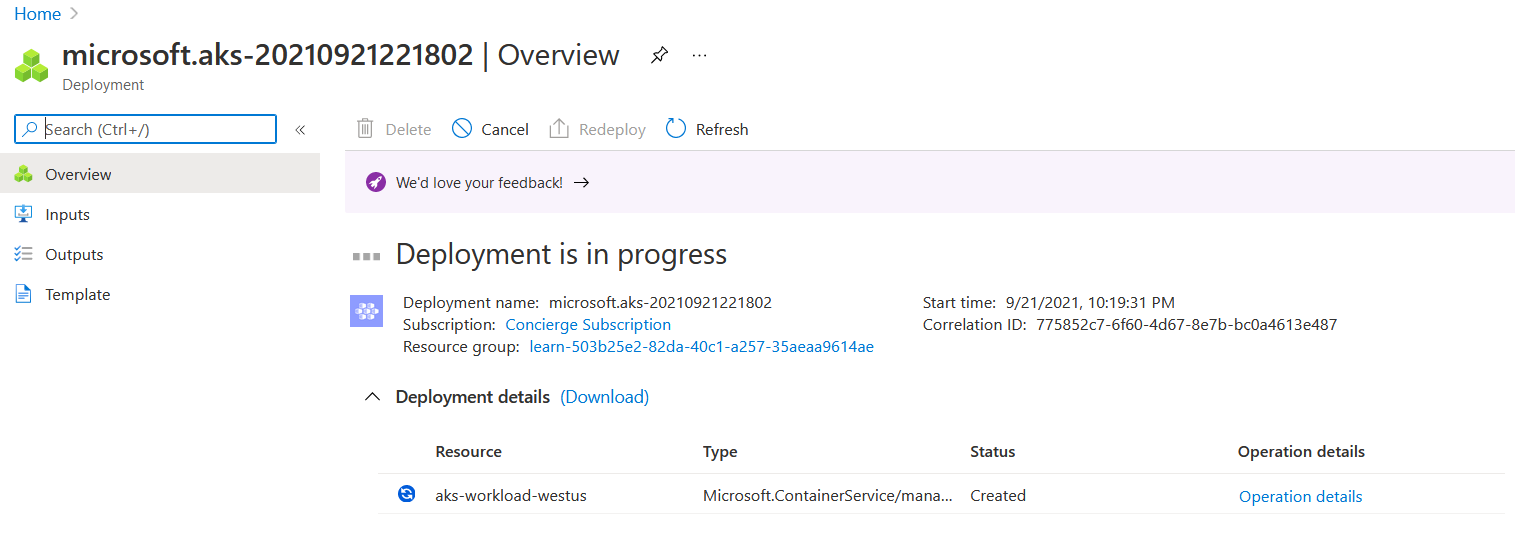The image size is (1515, 550).
Task: Open the ellipsis more options menu
Action: [699, 55]
